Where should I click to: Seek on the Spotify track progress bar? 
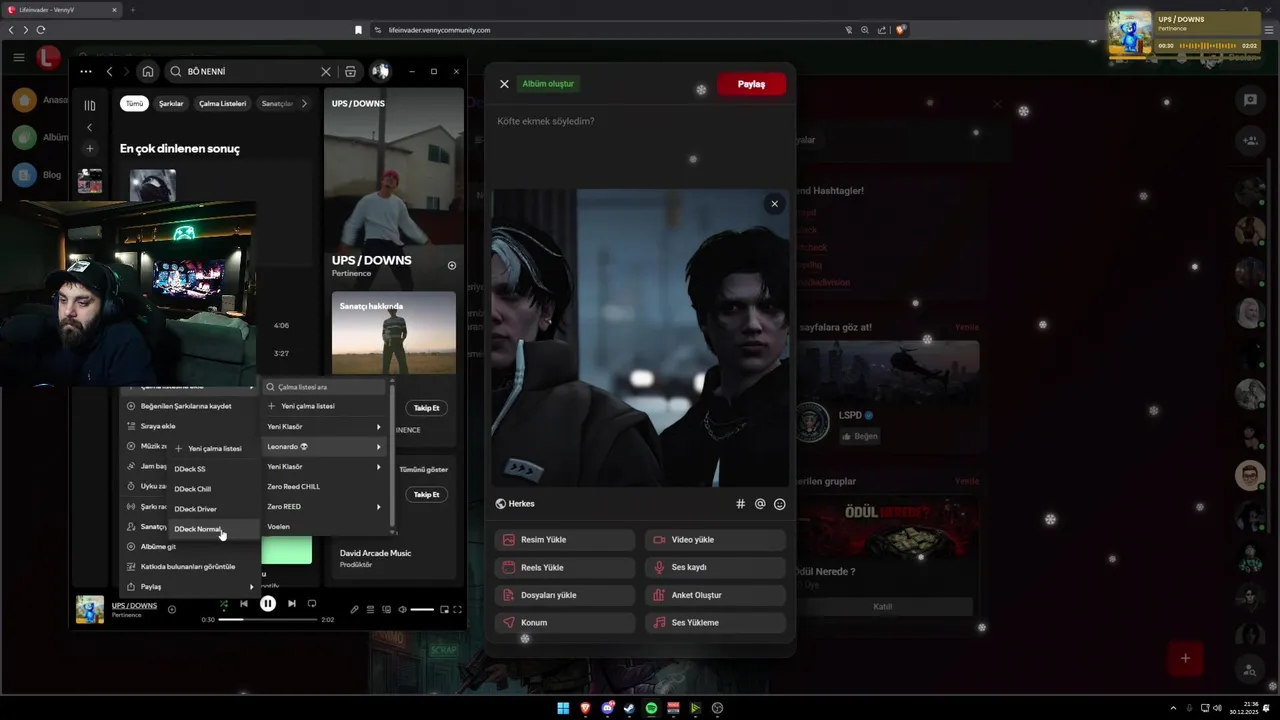pyautogui.click(x=270, y=620)
